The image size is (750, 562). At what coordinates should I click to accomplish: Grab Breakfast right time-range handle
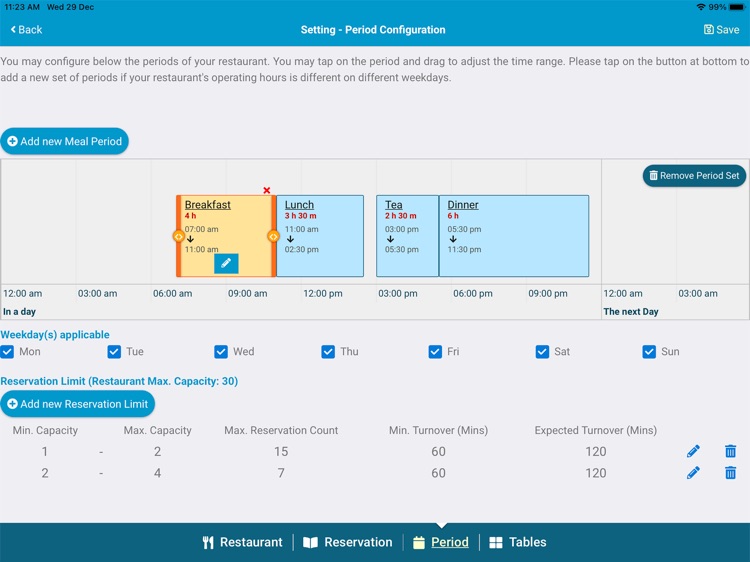(273, 236)
